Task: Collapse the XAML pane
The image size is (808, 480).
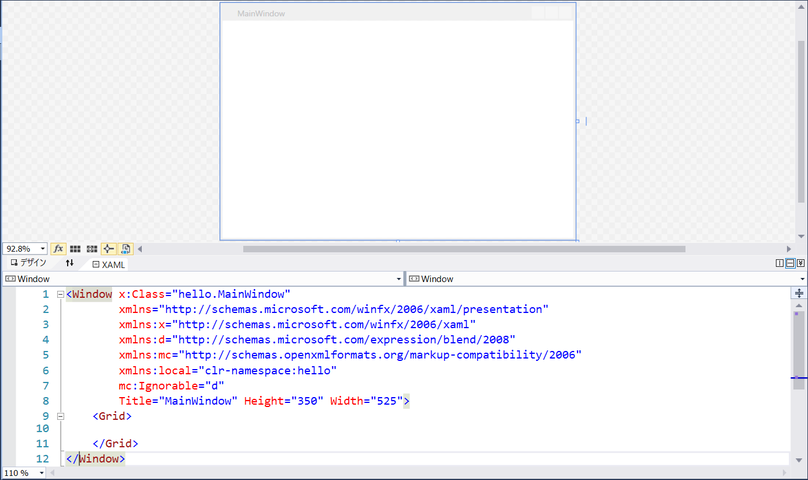Action: click(x=801, y=263)
